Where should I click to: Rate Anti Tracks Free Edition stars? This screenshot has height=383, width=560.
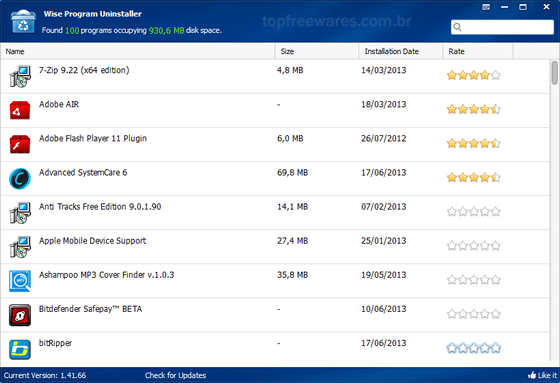point(474,212)
